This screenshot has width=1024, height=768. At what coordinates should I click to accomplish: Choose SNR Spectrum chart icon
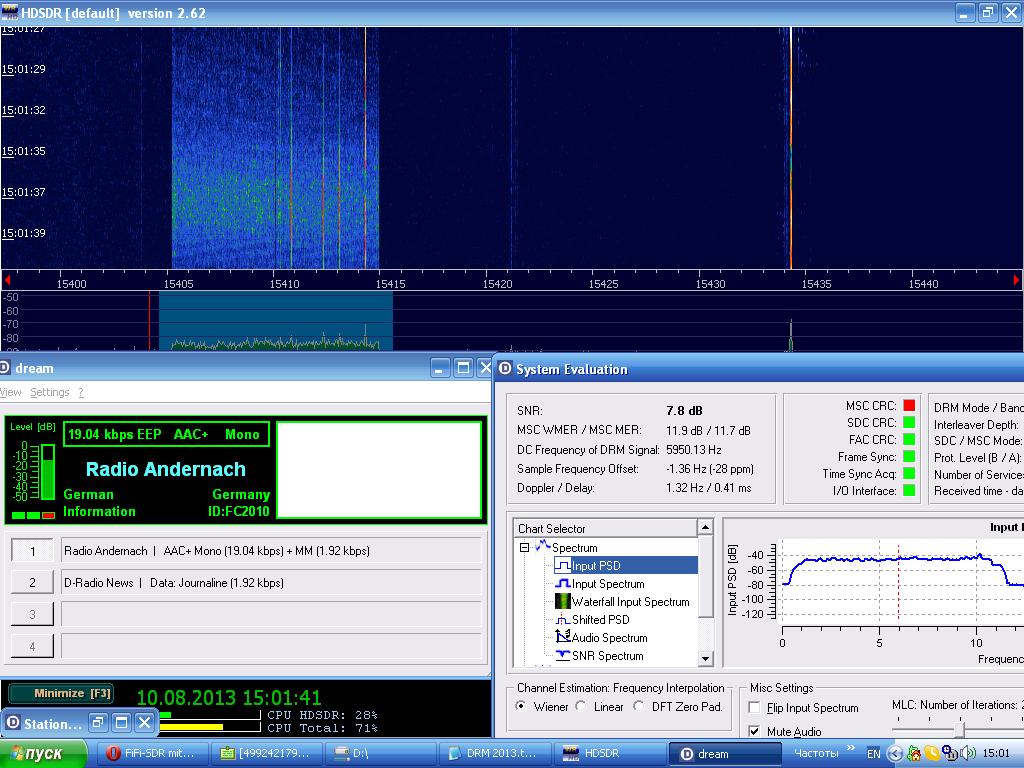point(562,655)
